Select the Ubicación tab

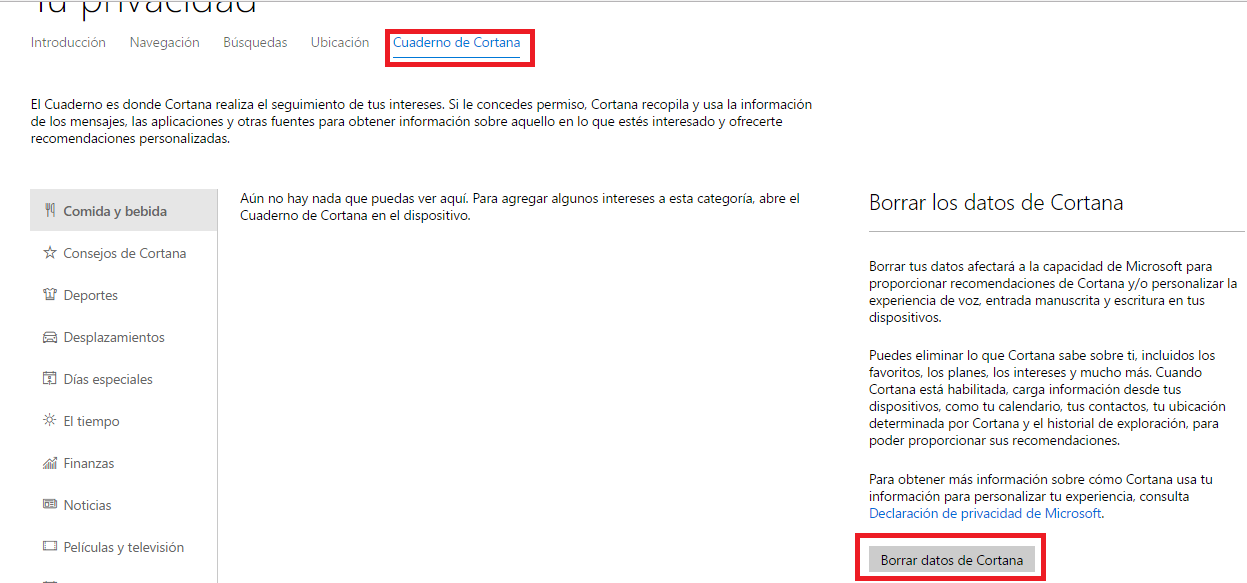tap(340, 43)
